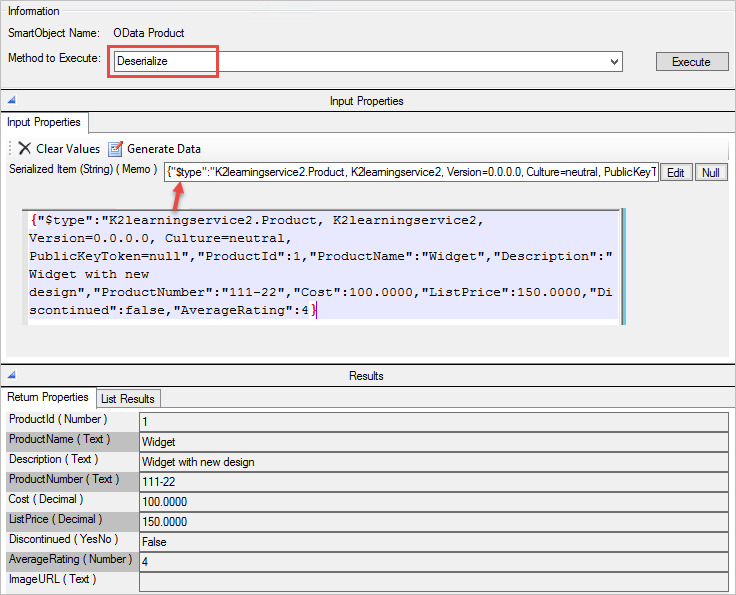Click the ListPrice value 150.0000
The width and height of the screenshot is (736, 595).
[x=433, y=522]
